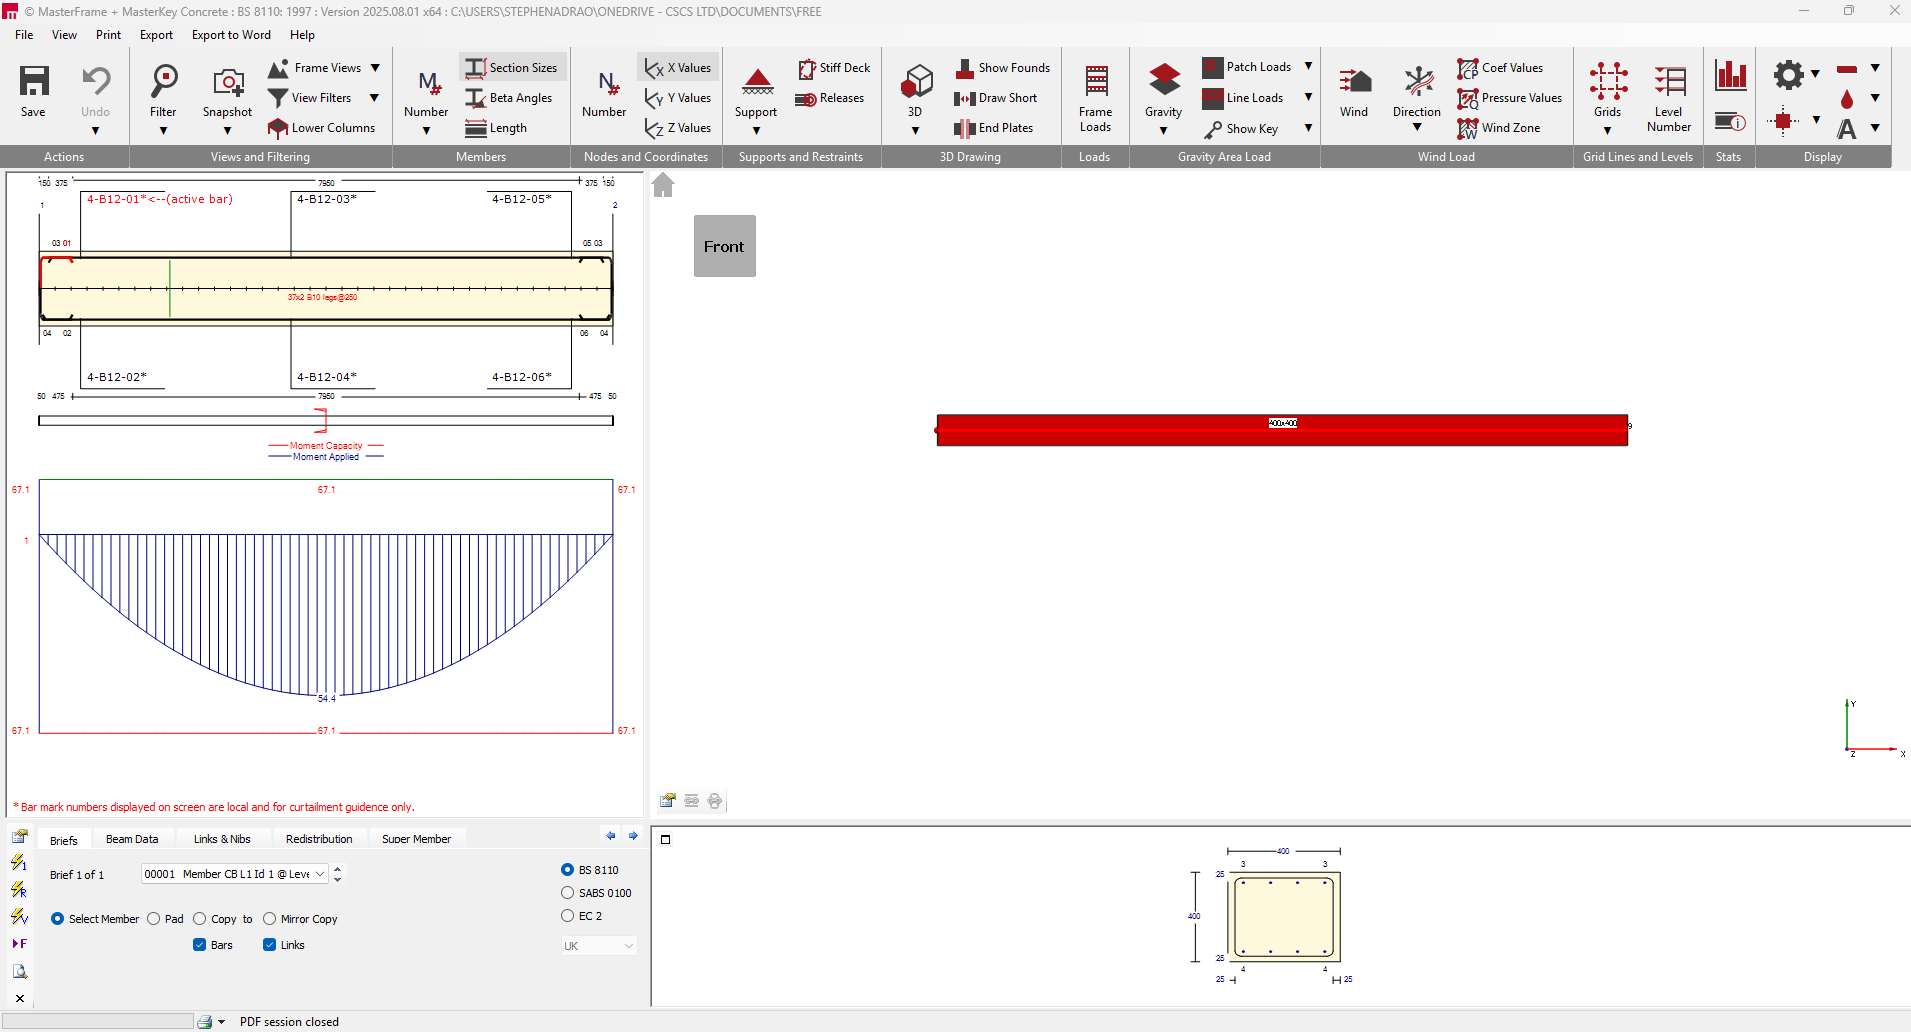The image size is (1911, 1032).
Task: Open the Patch Loads dropdown arrow
Action: tap(1308, 66)
